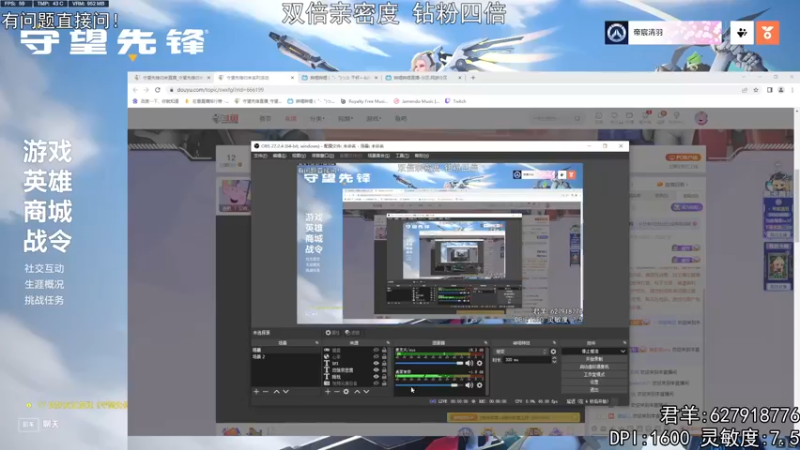Open 直播 in Douyu navigation

pos(291,118)
